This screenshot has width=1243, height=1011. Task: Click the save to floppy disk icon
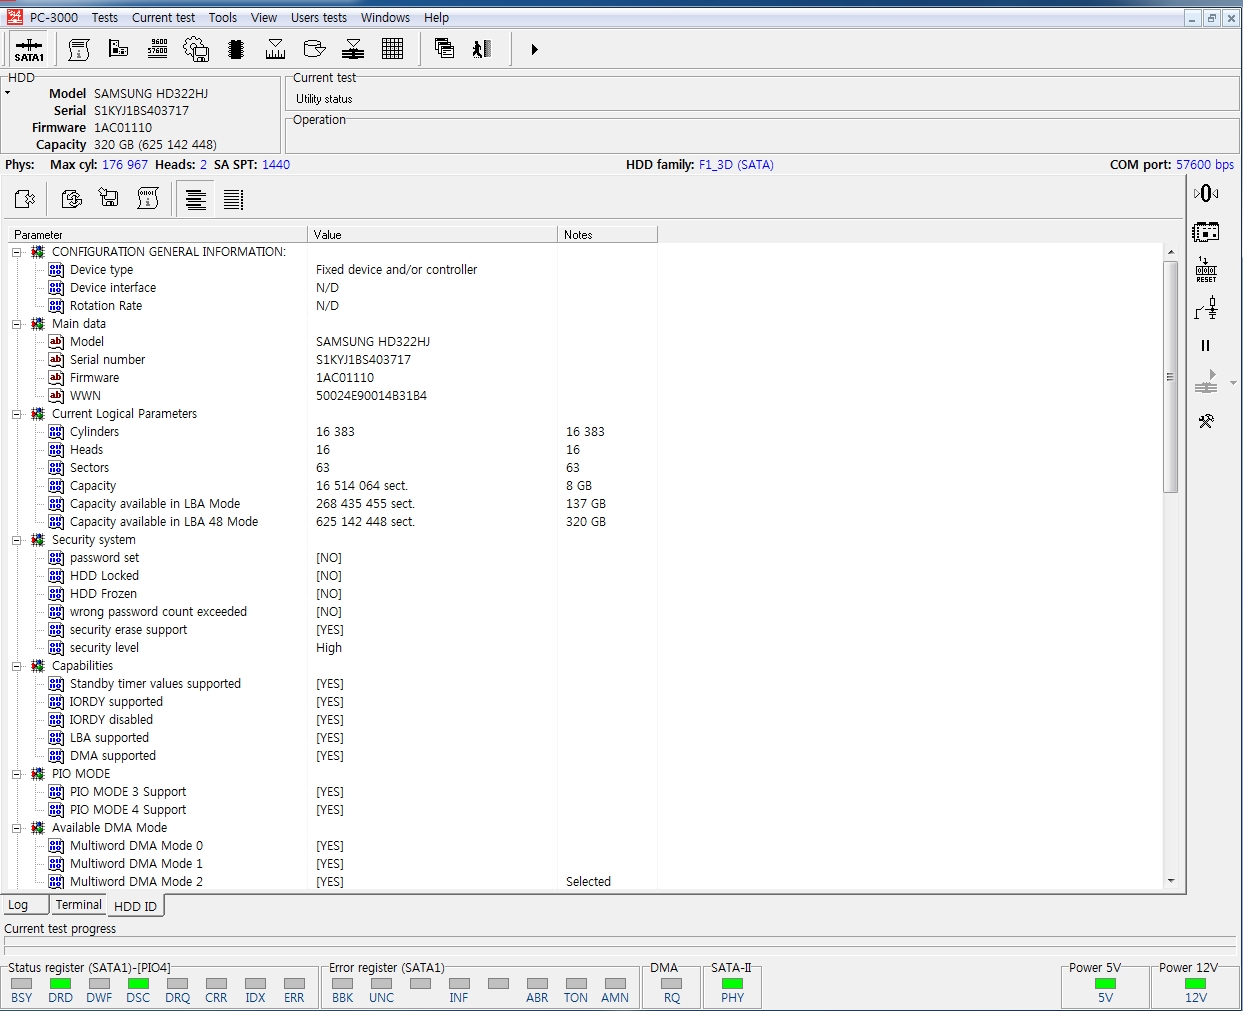point(109,199)
